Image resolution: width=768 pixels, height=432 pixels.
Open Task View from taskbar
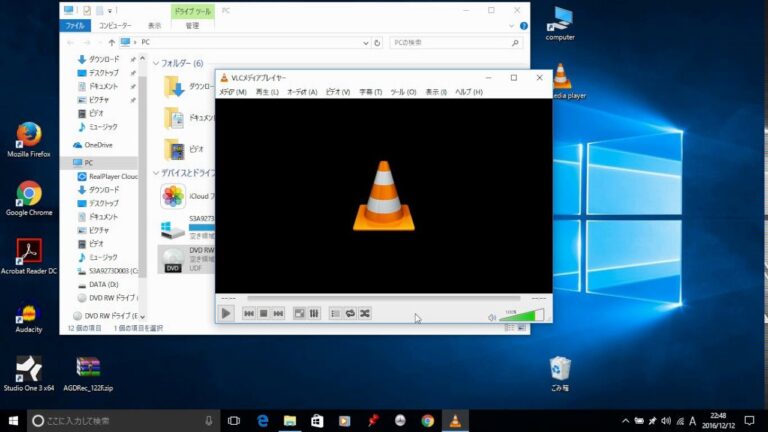(234, 421)
